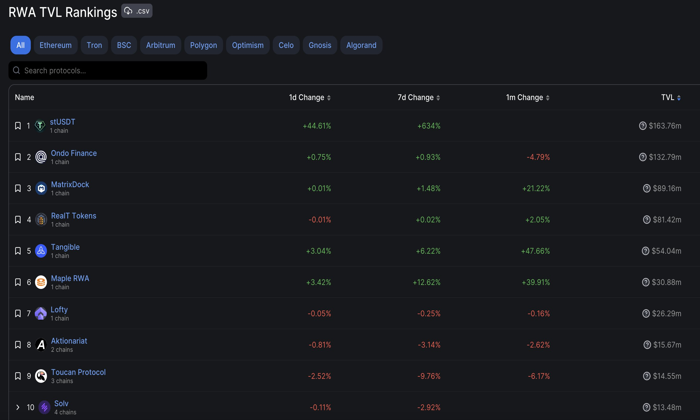This screenshot has height=420, width=700.
Task: Click the Lofty logo icon
Action: tap(41, 313)
